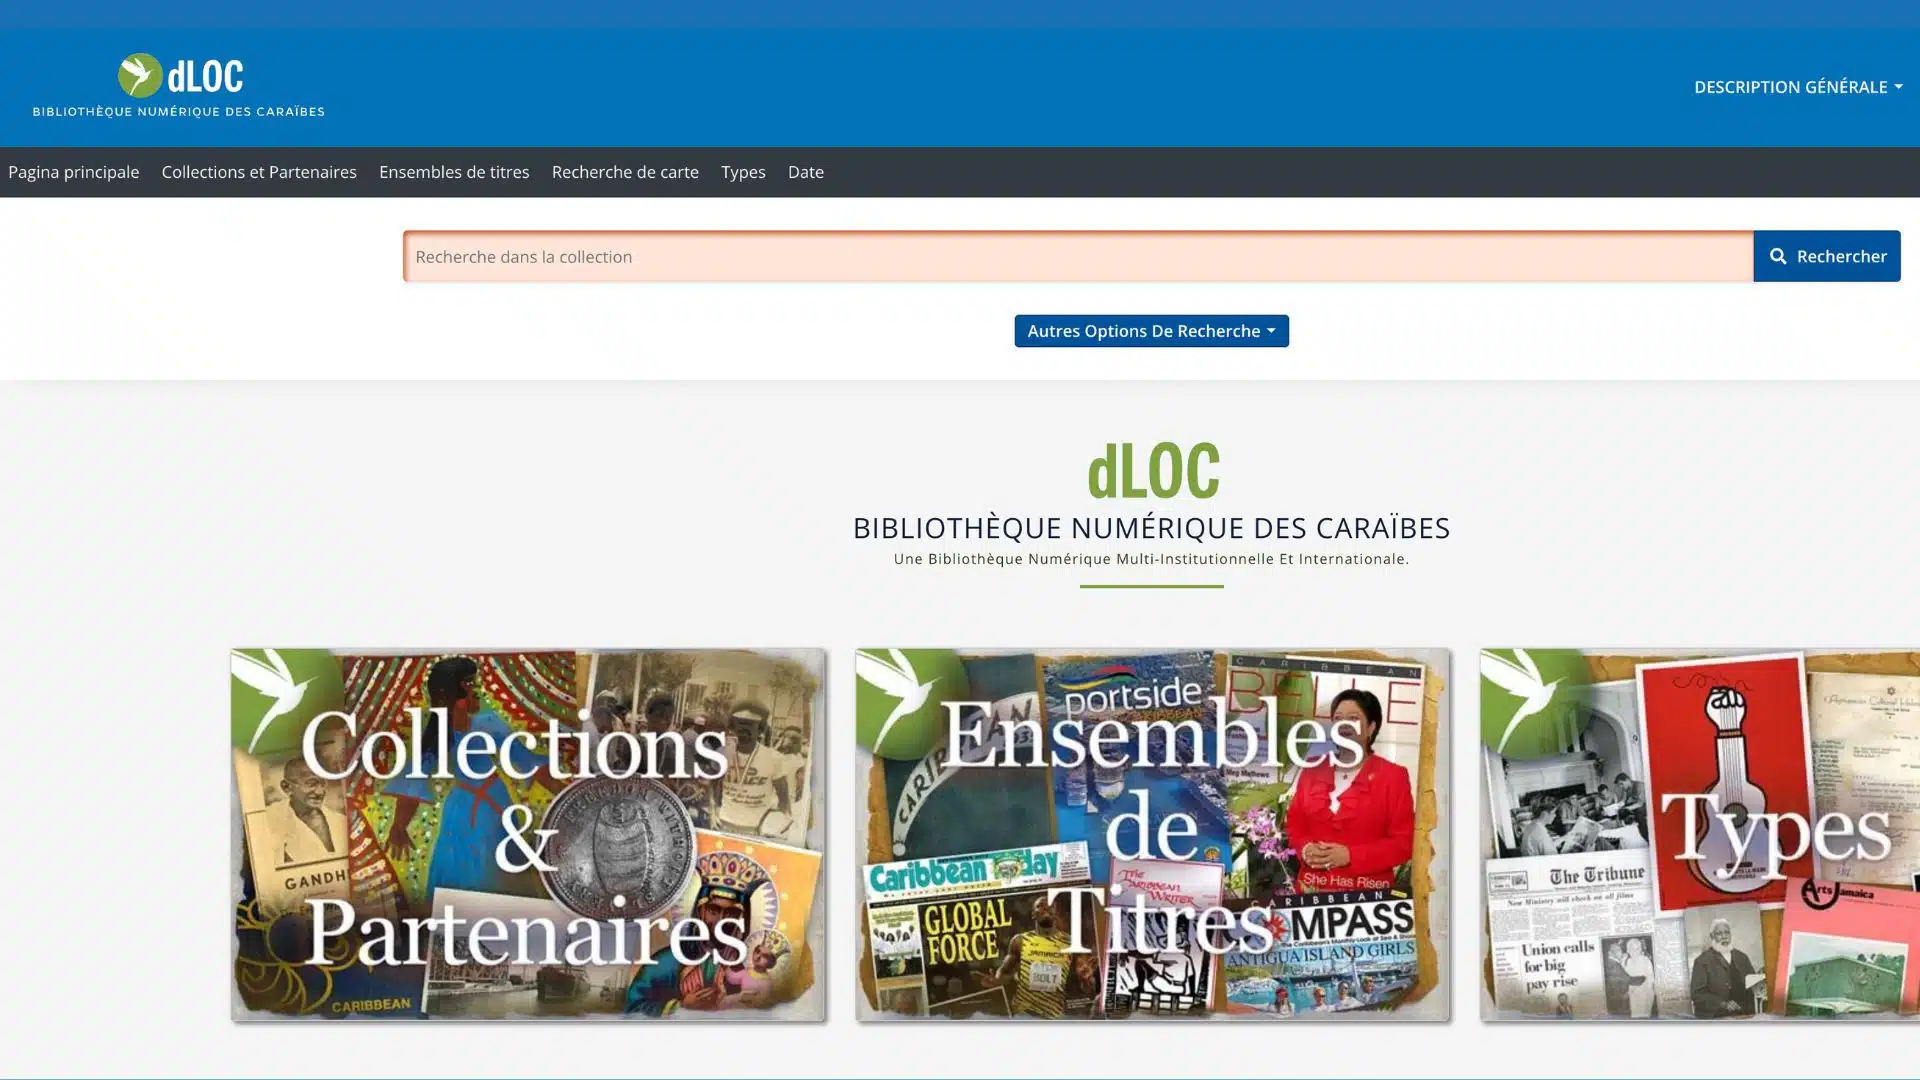Go to Ensembles de titres nav item
Image resolution: width=1920 pixels, height=1080 pixels.
(453, 172)
